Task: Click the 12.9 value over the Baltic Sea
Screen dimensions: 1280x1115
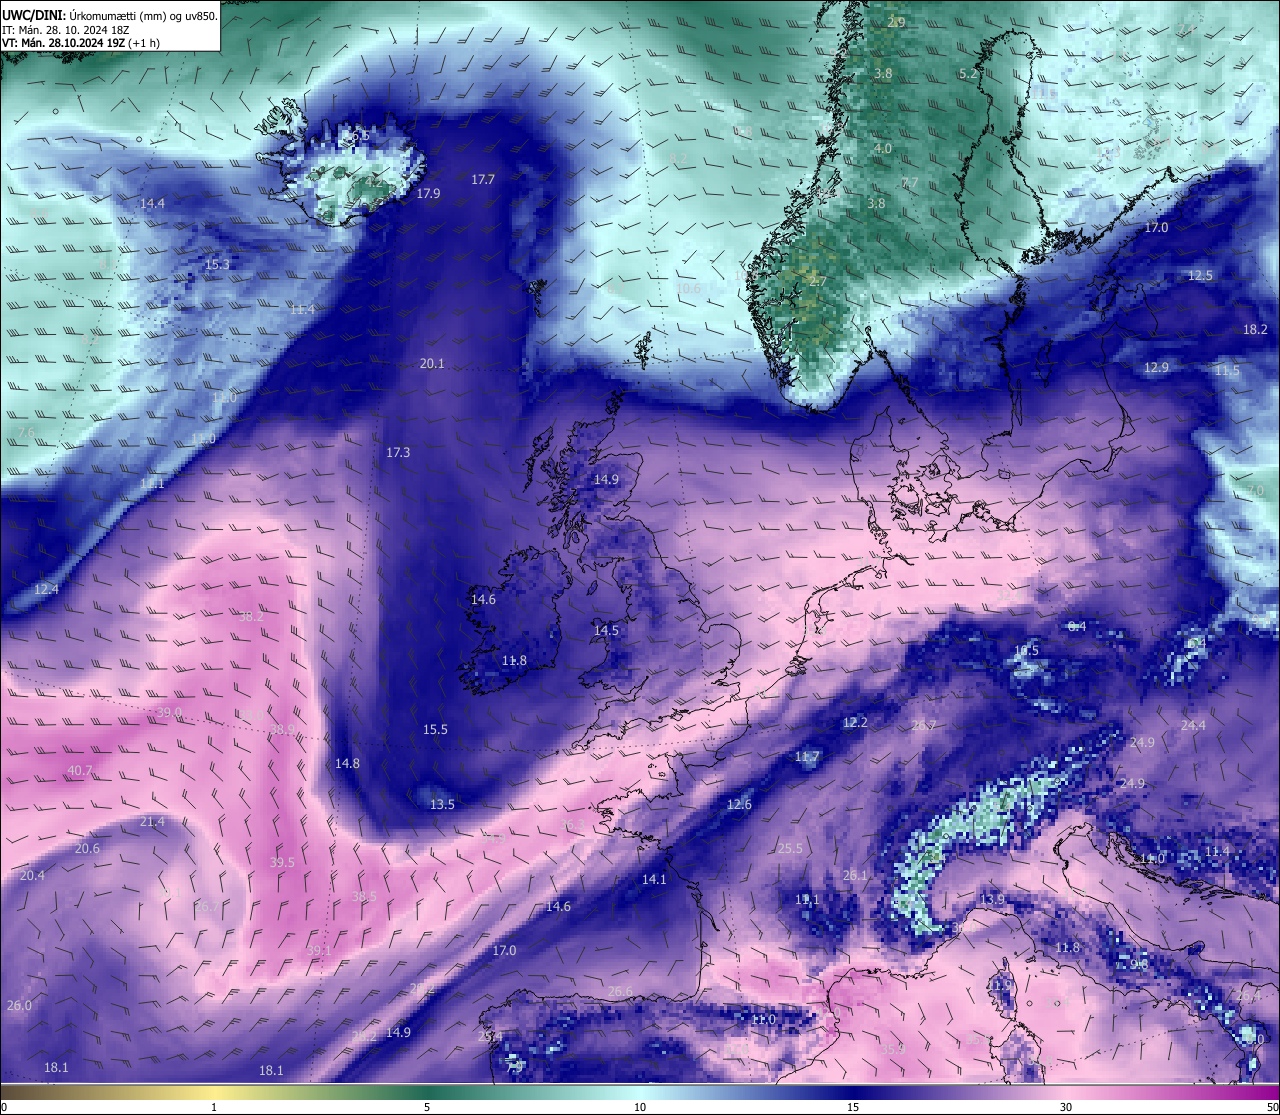Action: pyautogui.click(x=1156, y=367)
